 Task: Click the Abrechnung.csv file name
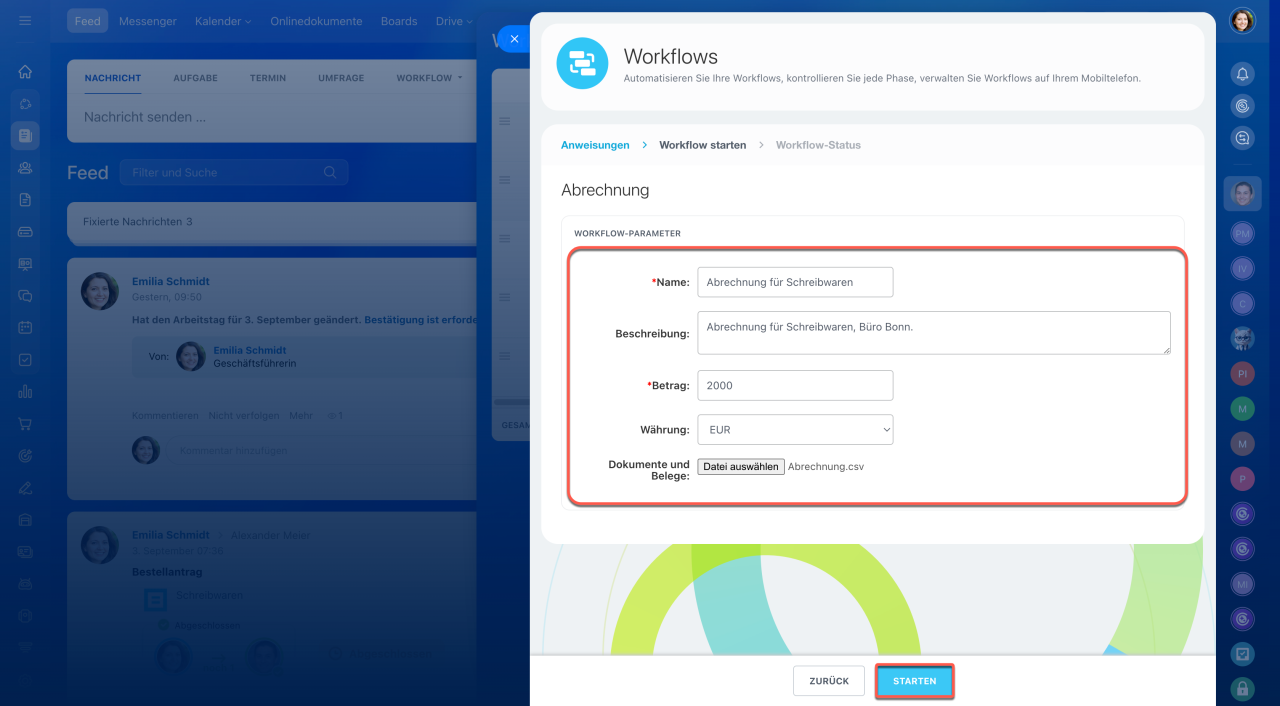[x=826, y=466]
